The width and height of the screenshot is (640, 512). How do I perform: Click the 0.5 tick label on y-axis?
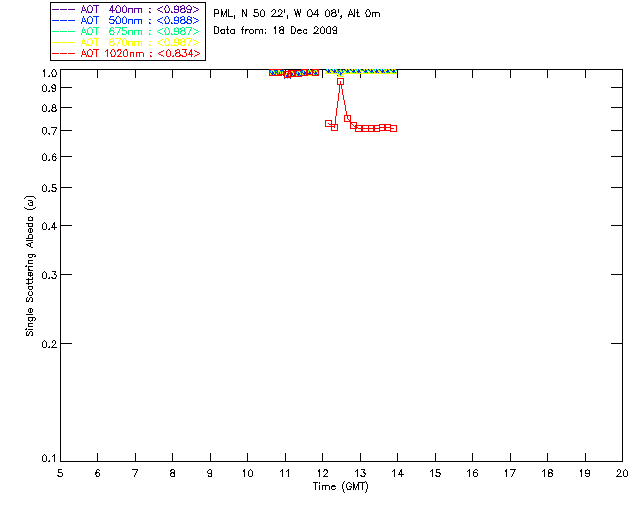(49, 188)
